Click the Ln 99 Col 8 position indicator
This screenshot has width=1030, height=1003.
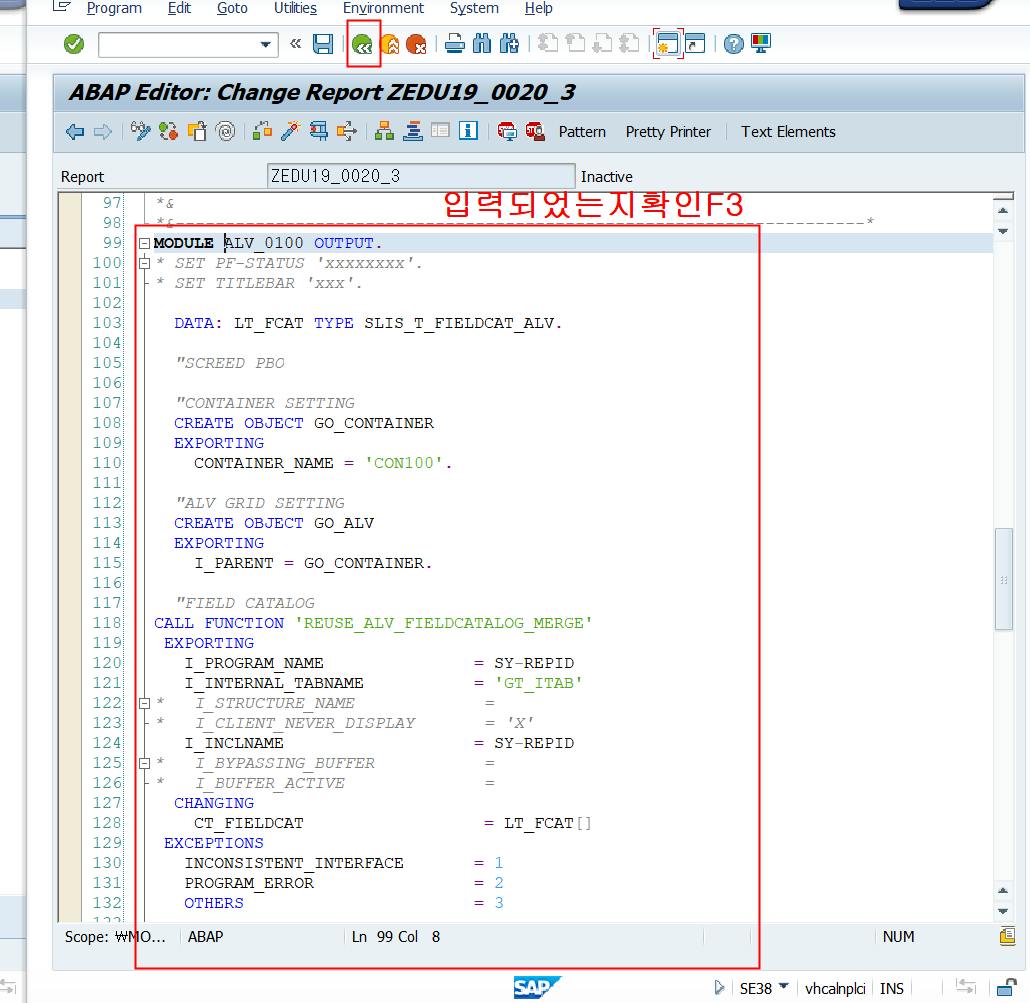(395, 937)
